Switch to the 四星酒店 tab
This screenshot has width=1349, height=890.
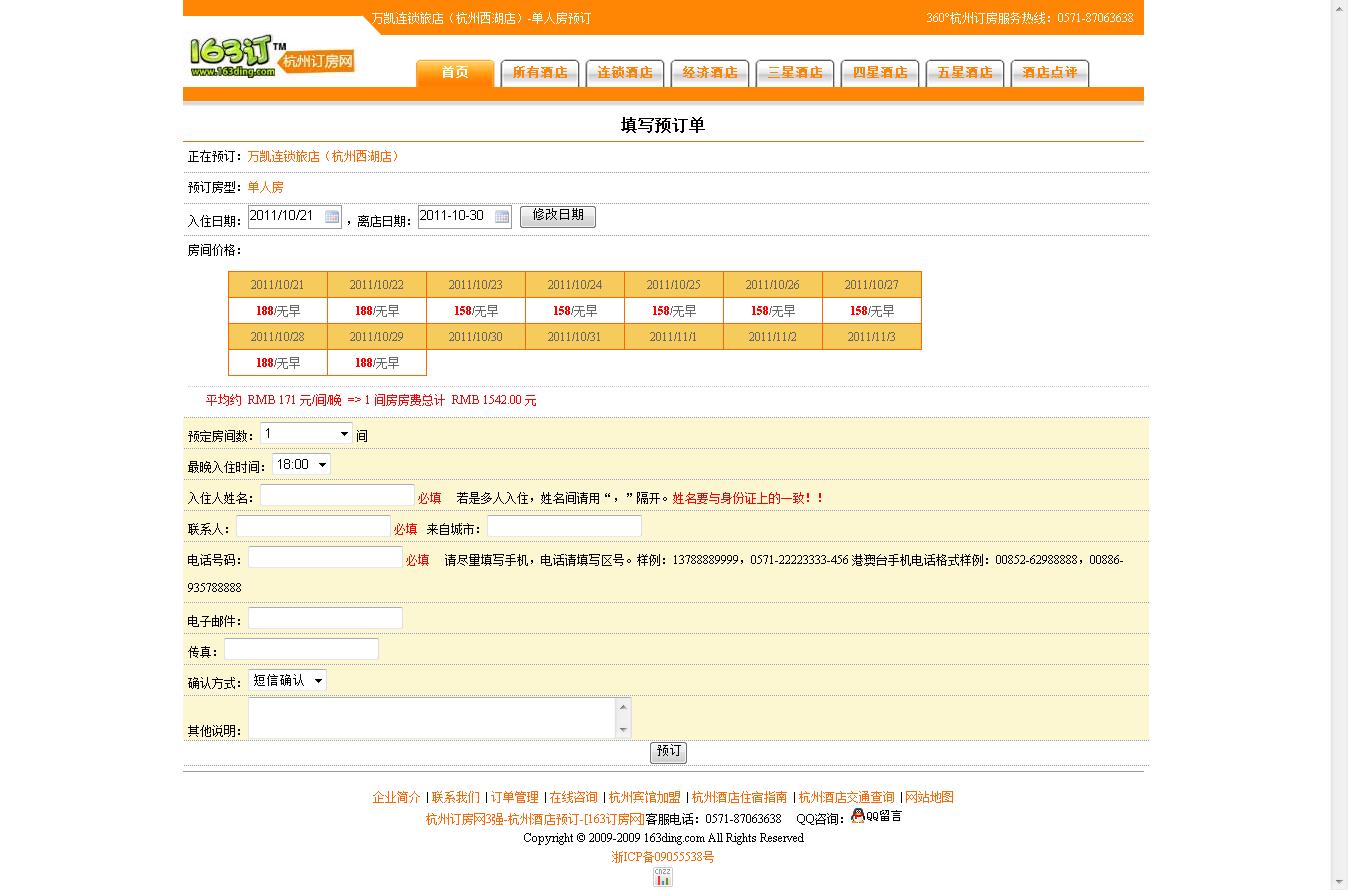pyautogui.click(x=880, y=73)
